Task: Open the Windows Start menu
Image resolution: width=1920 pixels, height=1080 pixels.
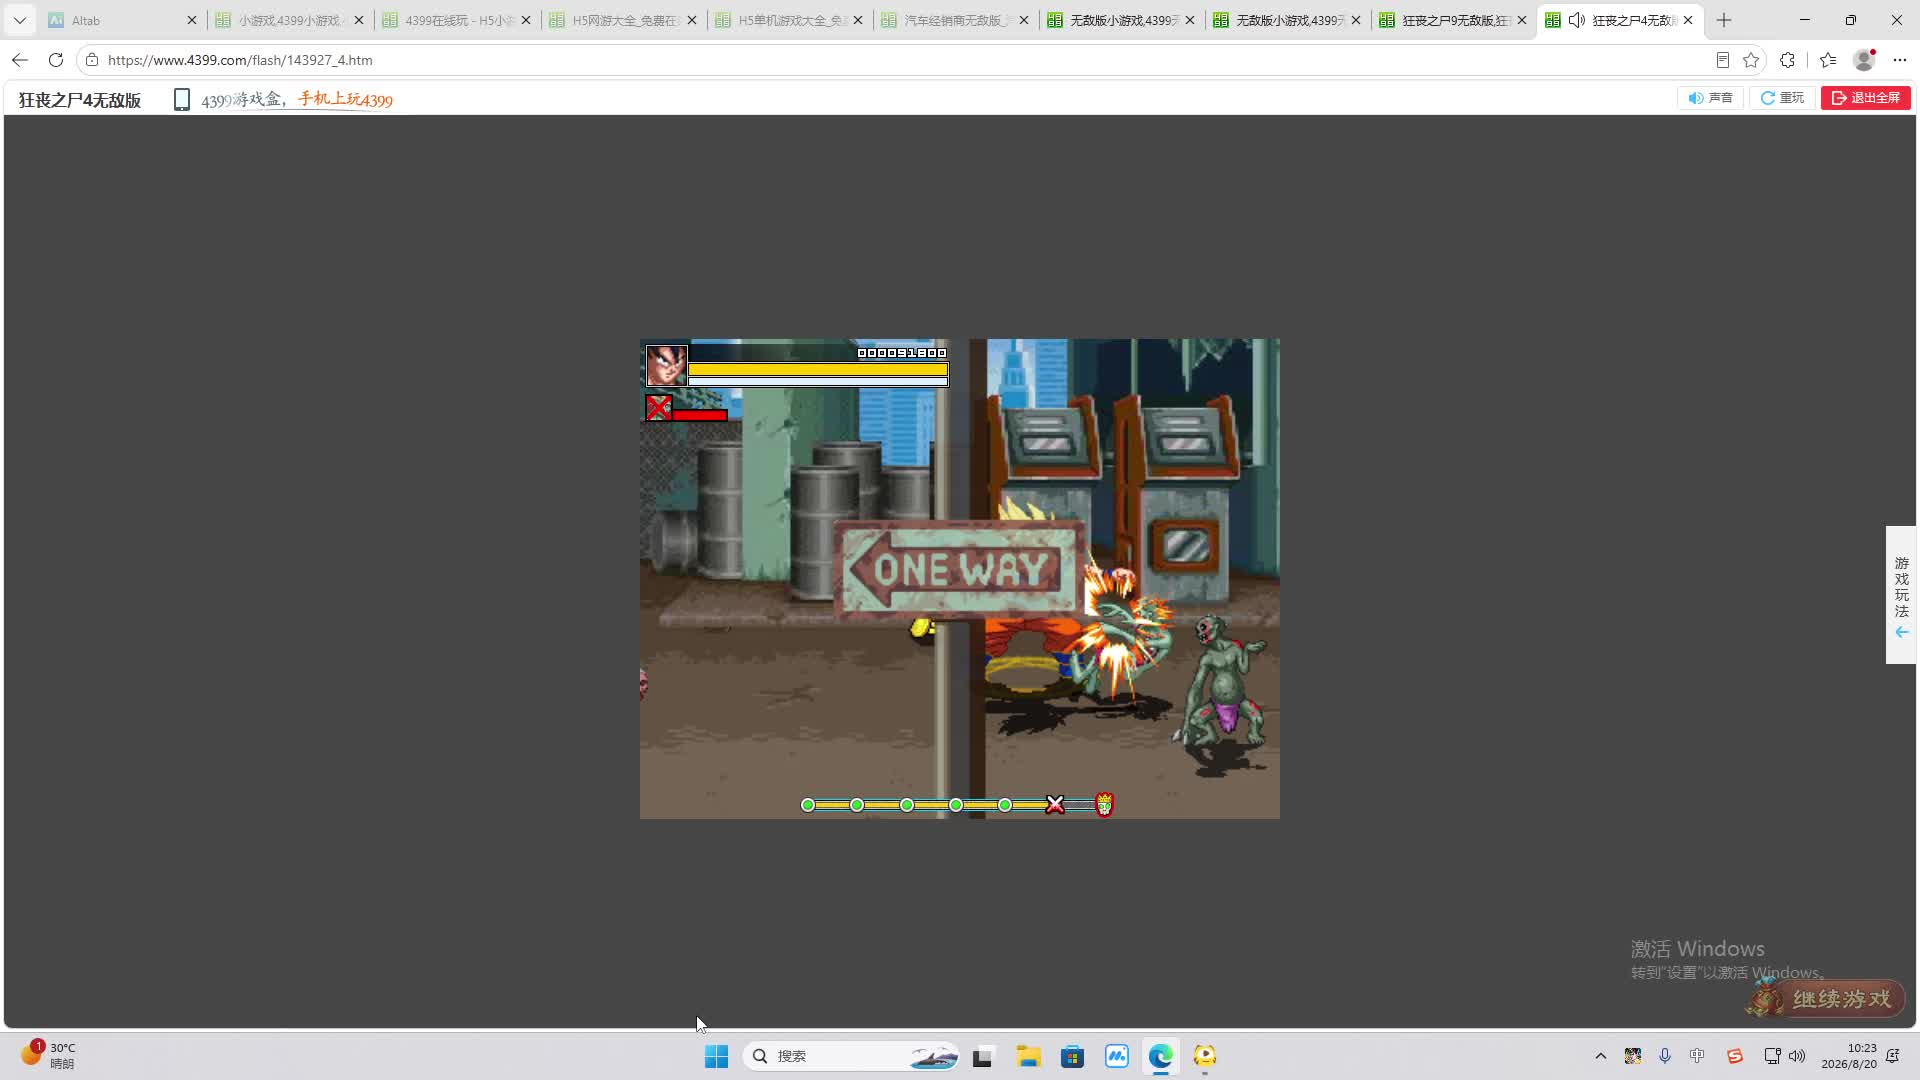Action: (x=716, y=1056)
